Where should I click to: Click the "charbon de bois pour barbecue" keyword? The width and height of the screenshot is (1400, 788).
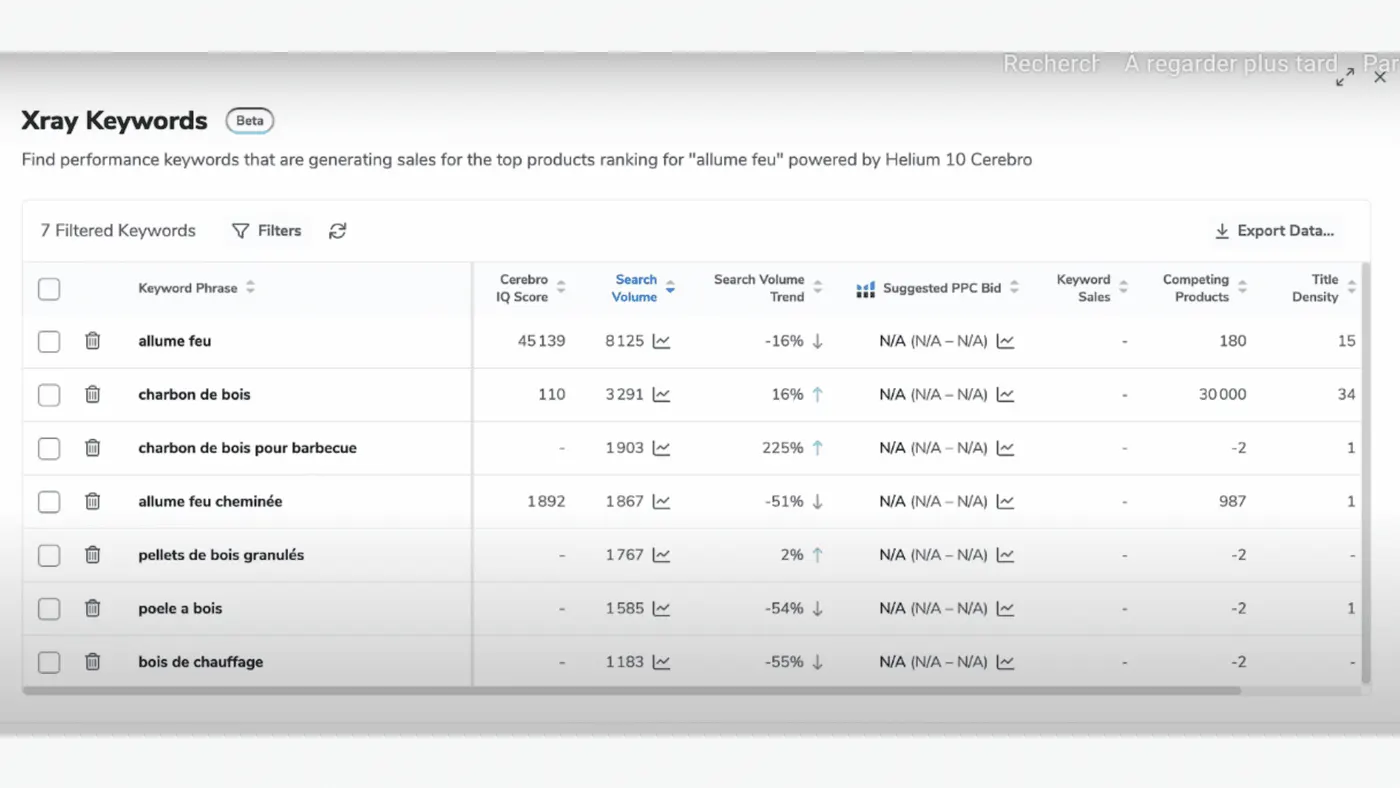tap(247, 448)
